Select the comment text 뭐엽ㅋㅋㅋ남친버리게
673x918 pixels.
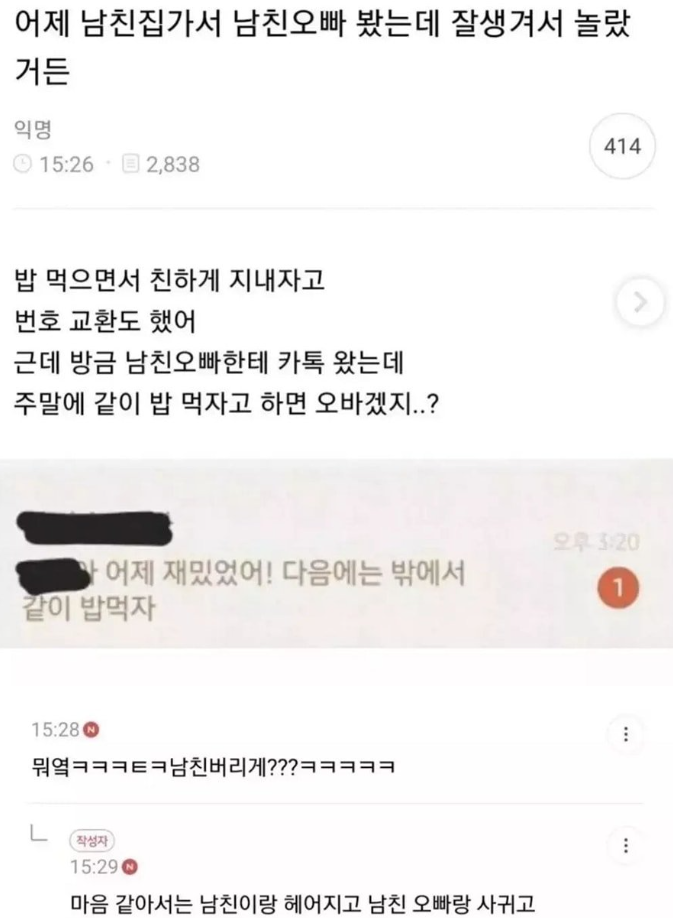pos(214,766)
